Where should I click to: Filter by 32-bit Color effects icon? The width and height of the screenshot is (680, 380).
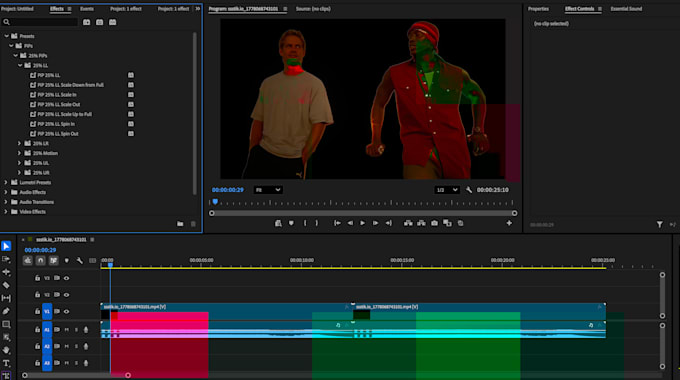100,22
